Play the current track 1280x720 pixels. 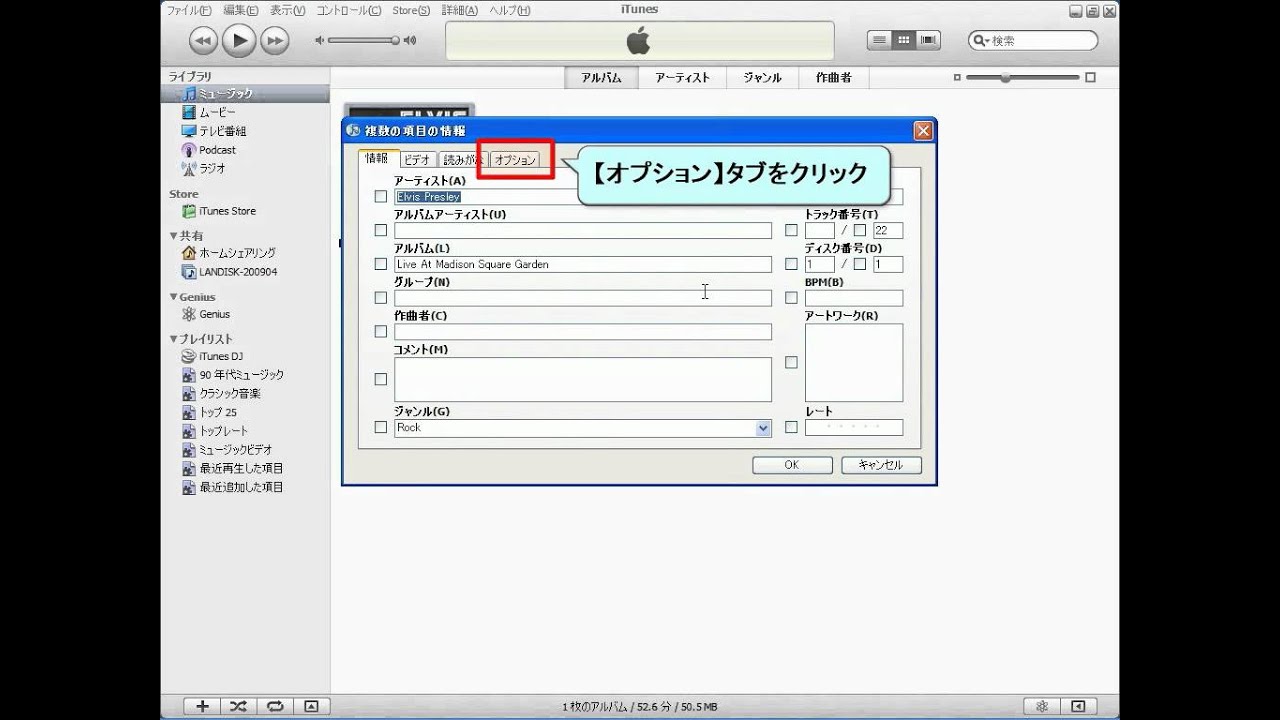point(239,40)
